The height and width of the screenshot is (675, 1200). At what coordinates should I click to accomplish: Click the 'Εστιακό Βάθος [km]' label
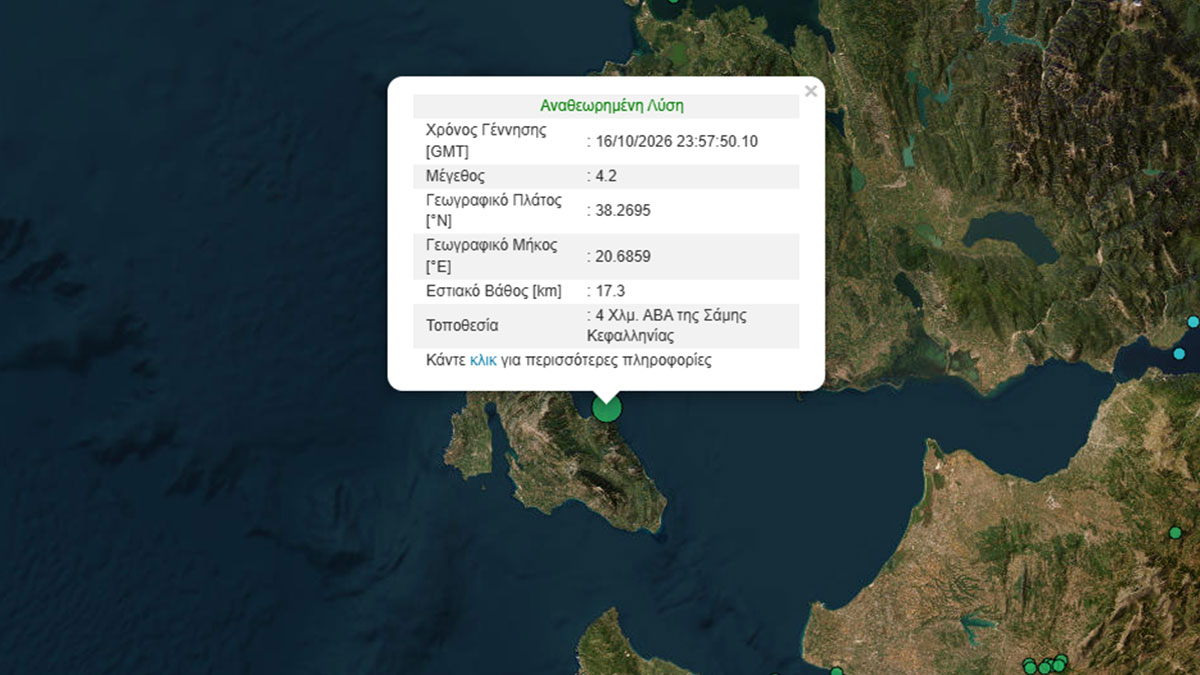click(x=494, y=291)
